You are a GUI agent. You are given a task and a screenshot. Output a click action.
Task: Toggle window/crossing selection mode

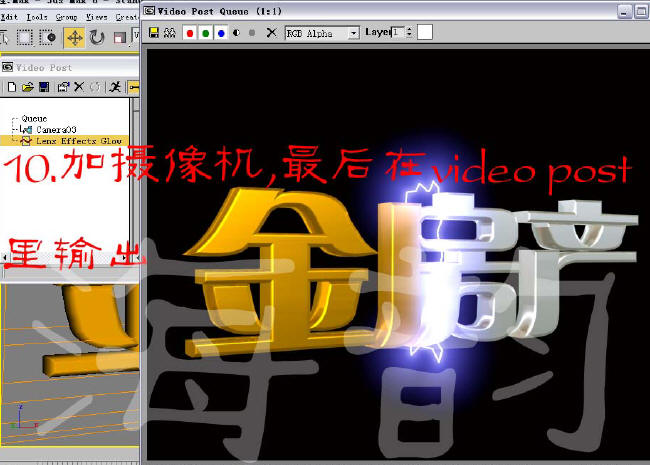pyautogui.click(x=48, y=38)
